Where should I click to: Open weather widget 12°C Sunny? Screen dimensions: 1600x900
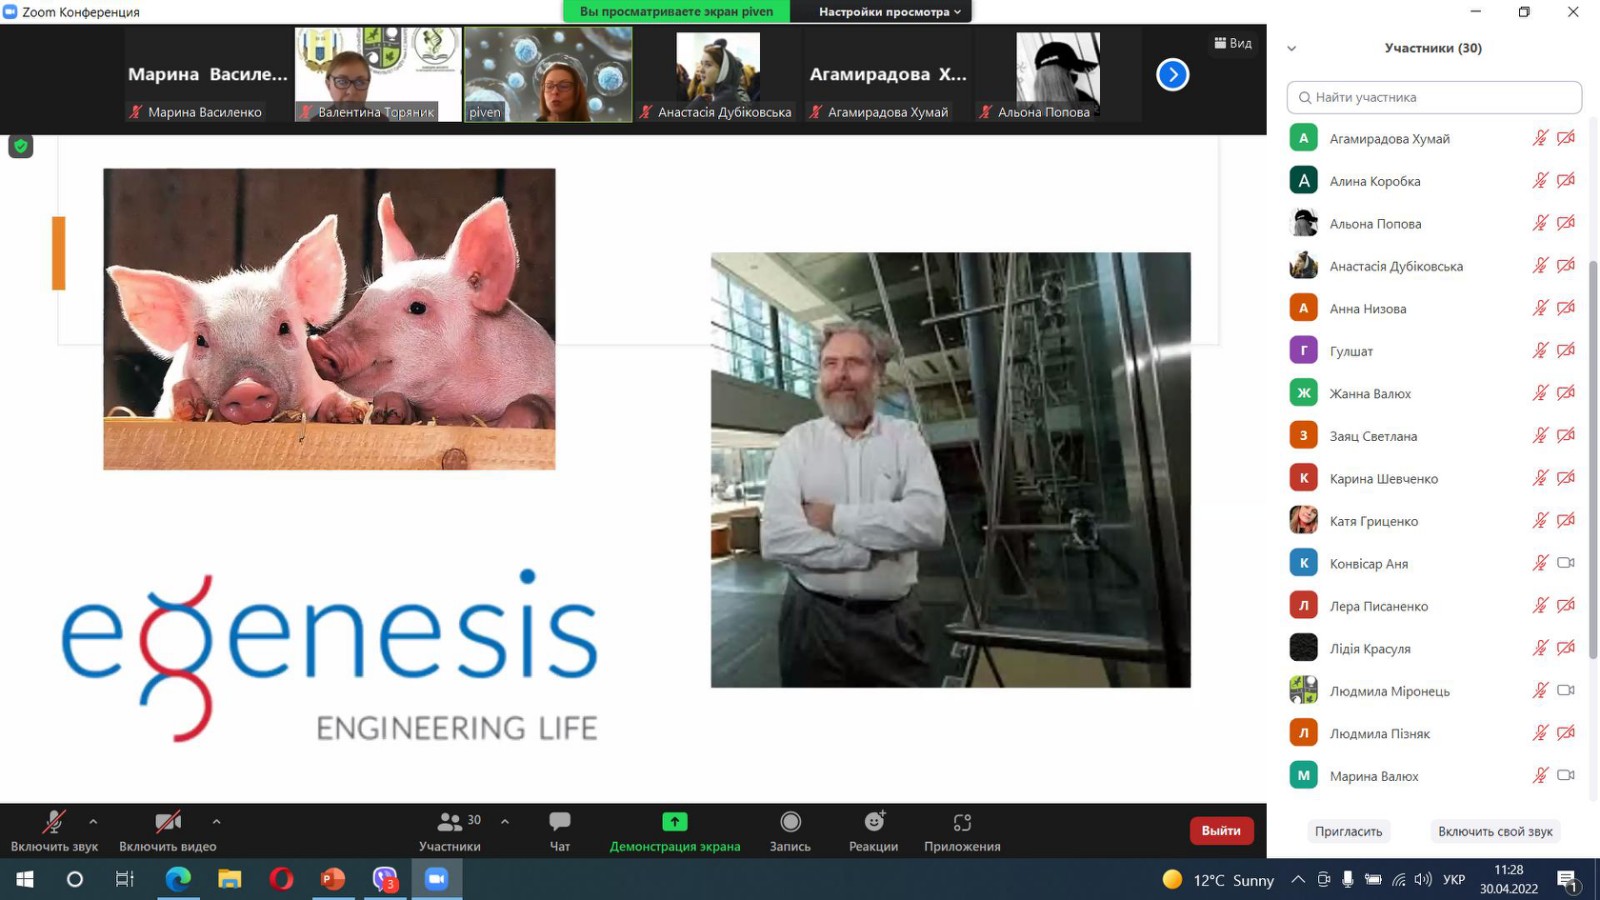(x=1218, y=879)
